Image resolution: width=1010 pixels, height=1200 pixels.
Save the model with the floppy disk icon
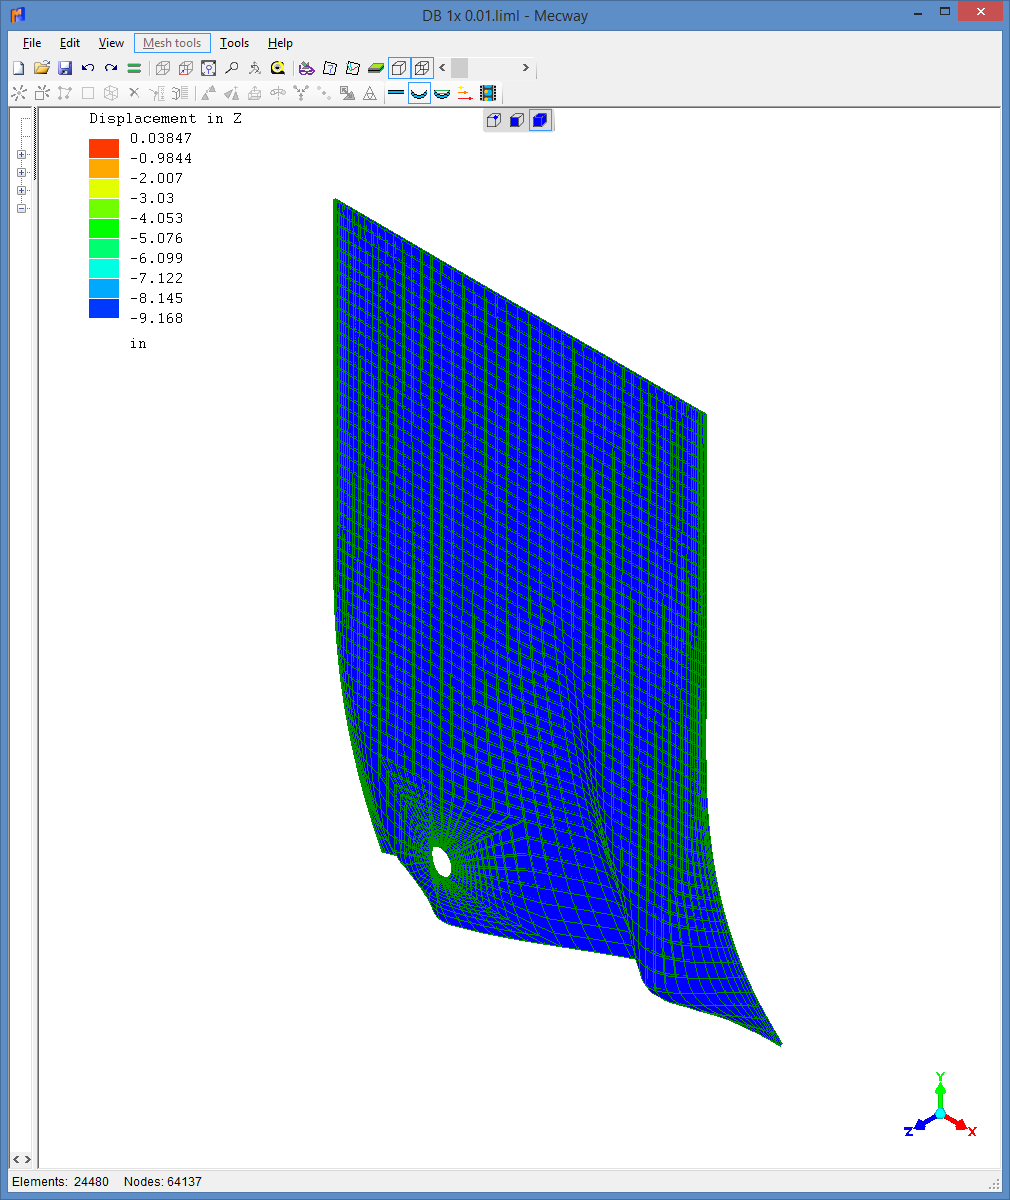65,68
